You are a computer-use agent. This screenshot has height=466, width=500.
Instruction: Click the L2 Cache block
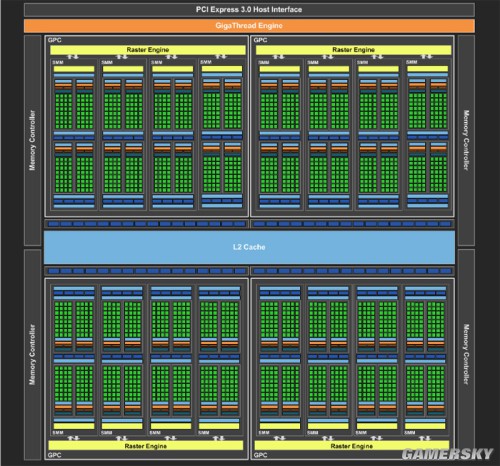(x=249, y=247)
